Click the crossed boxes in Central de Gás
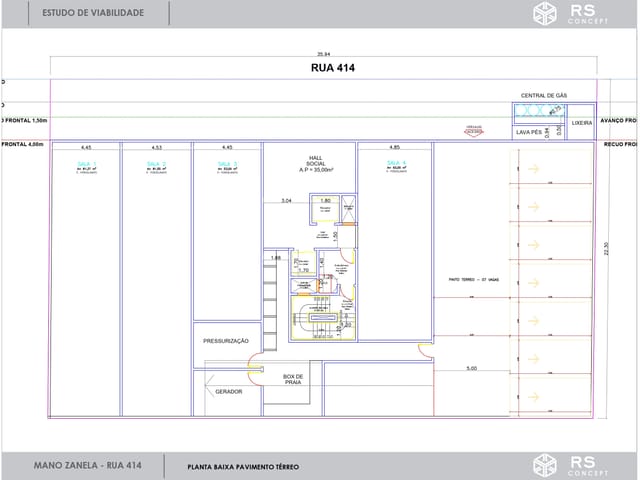This screenshot has height=480, width=640. (x=532, y=110)
